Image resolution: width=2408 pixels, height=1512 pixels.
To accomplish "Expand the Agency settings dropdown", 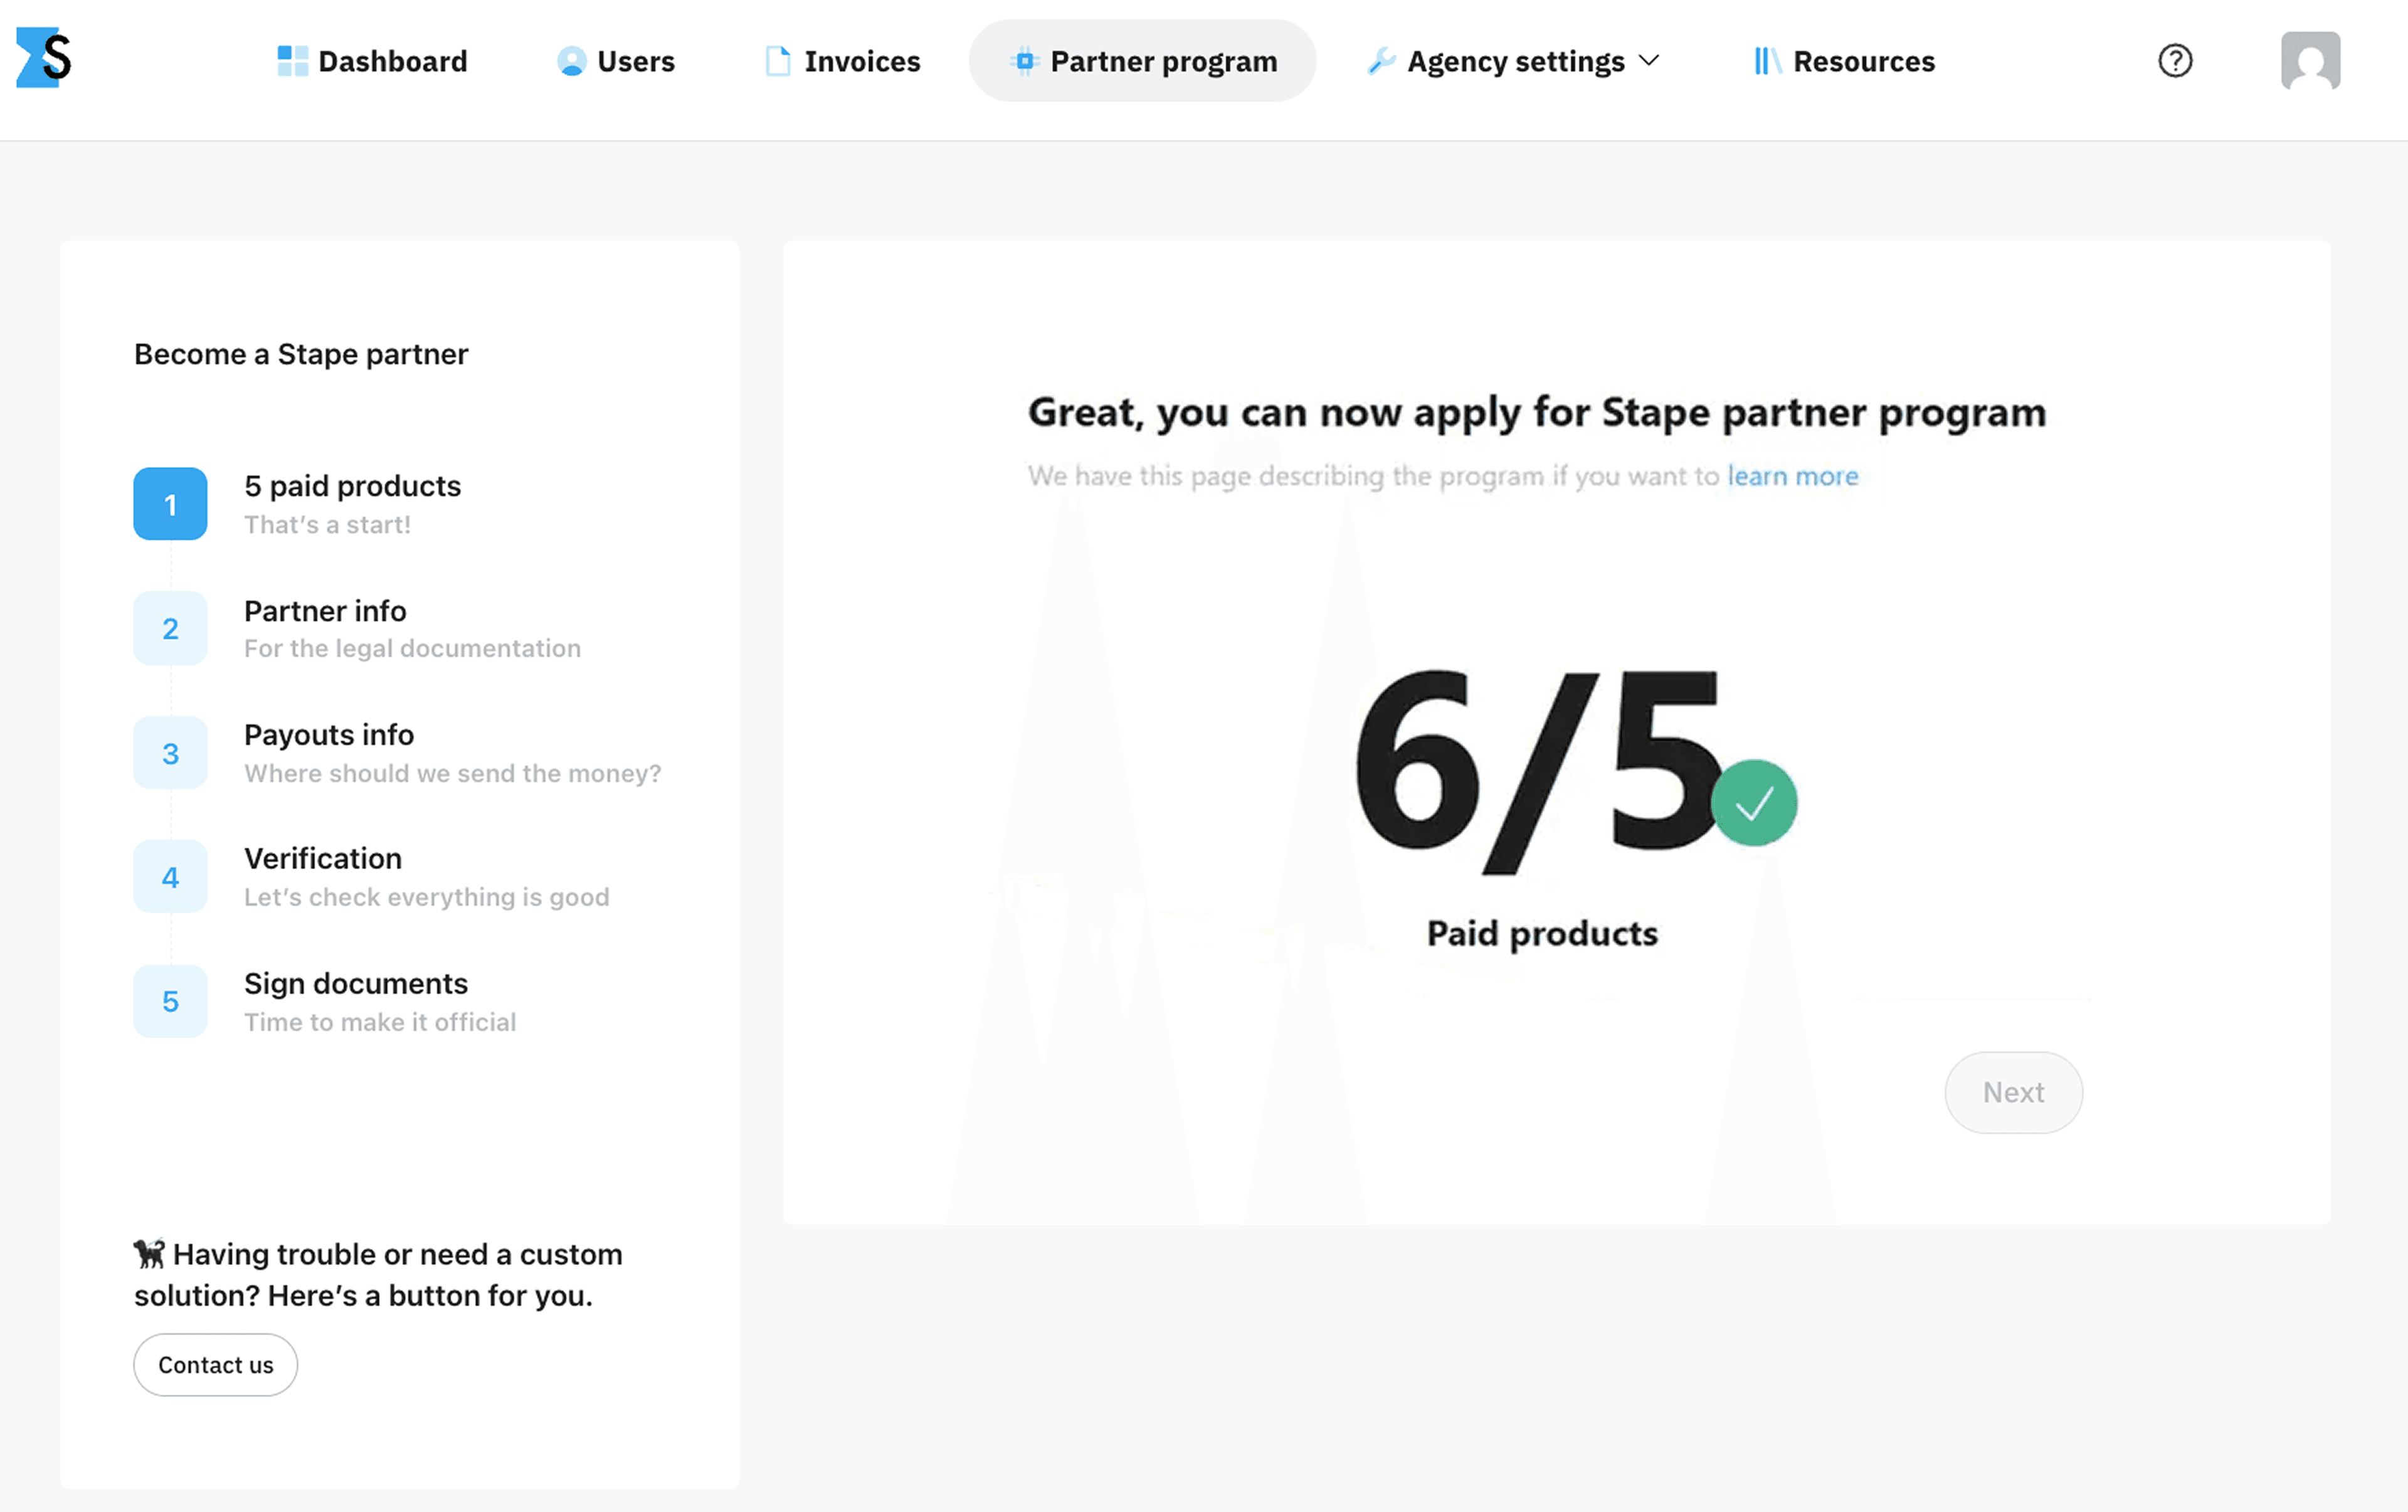I will point(1648,60).
